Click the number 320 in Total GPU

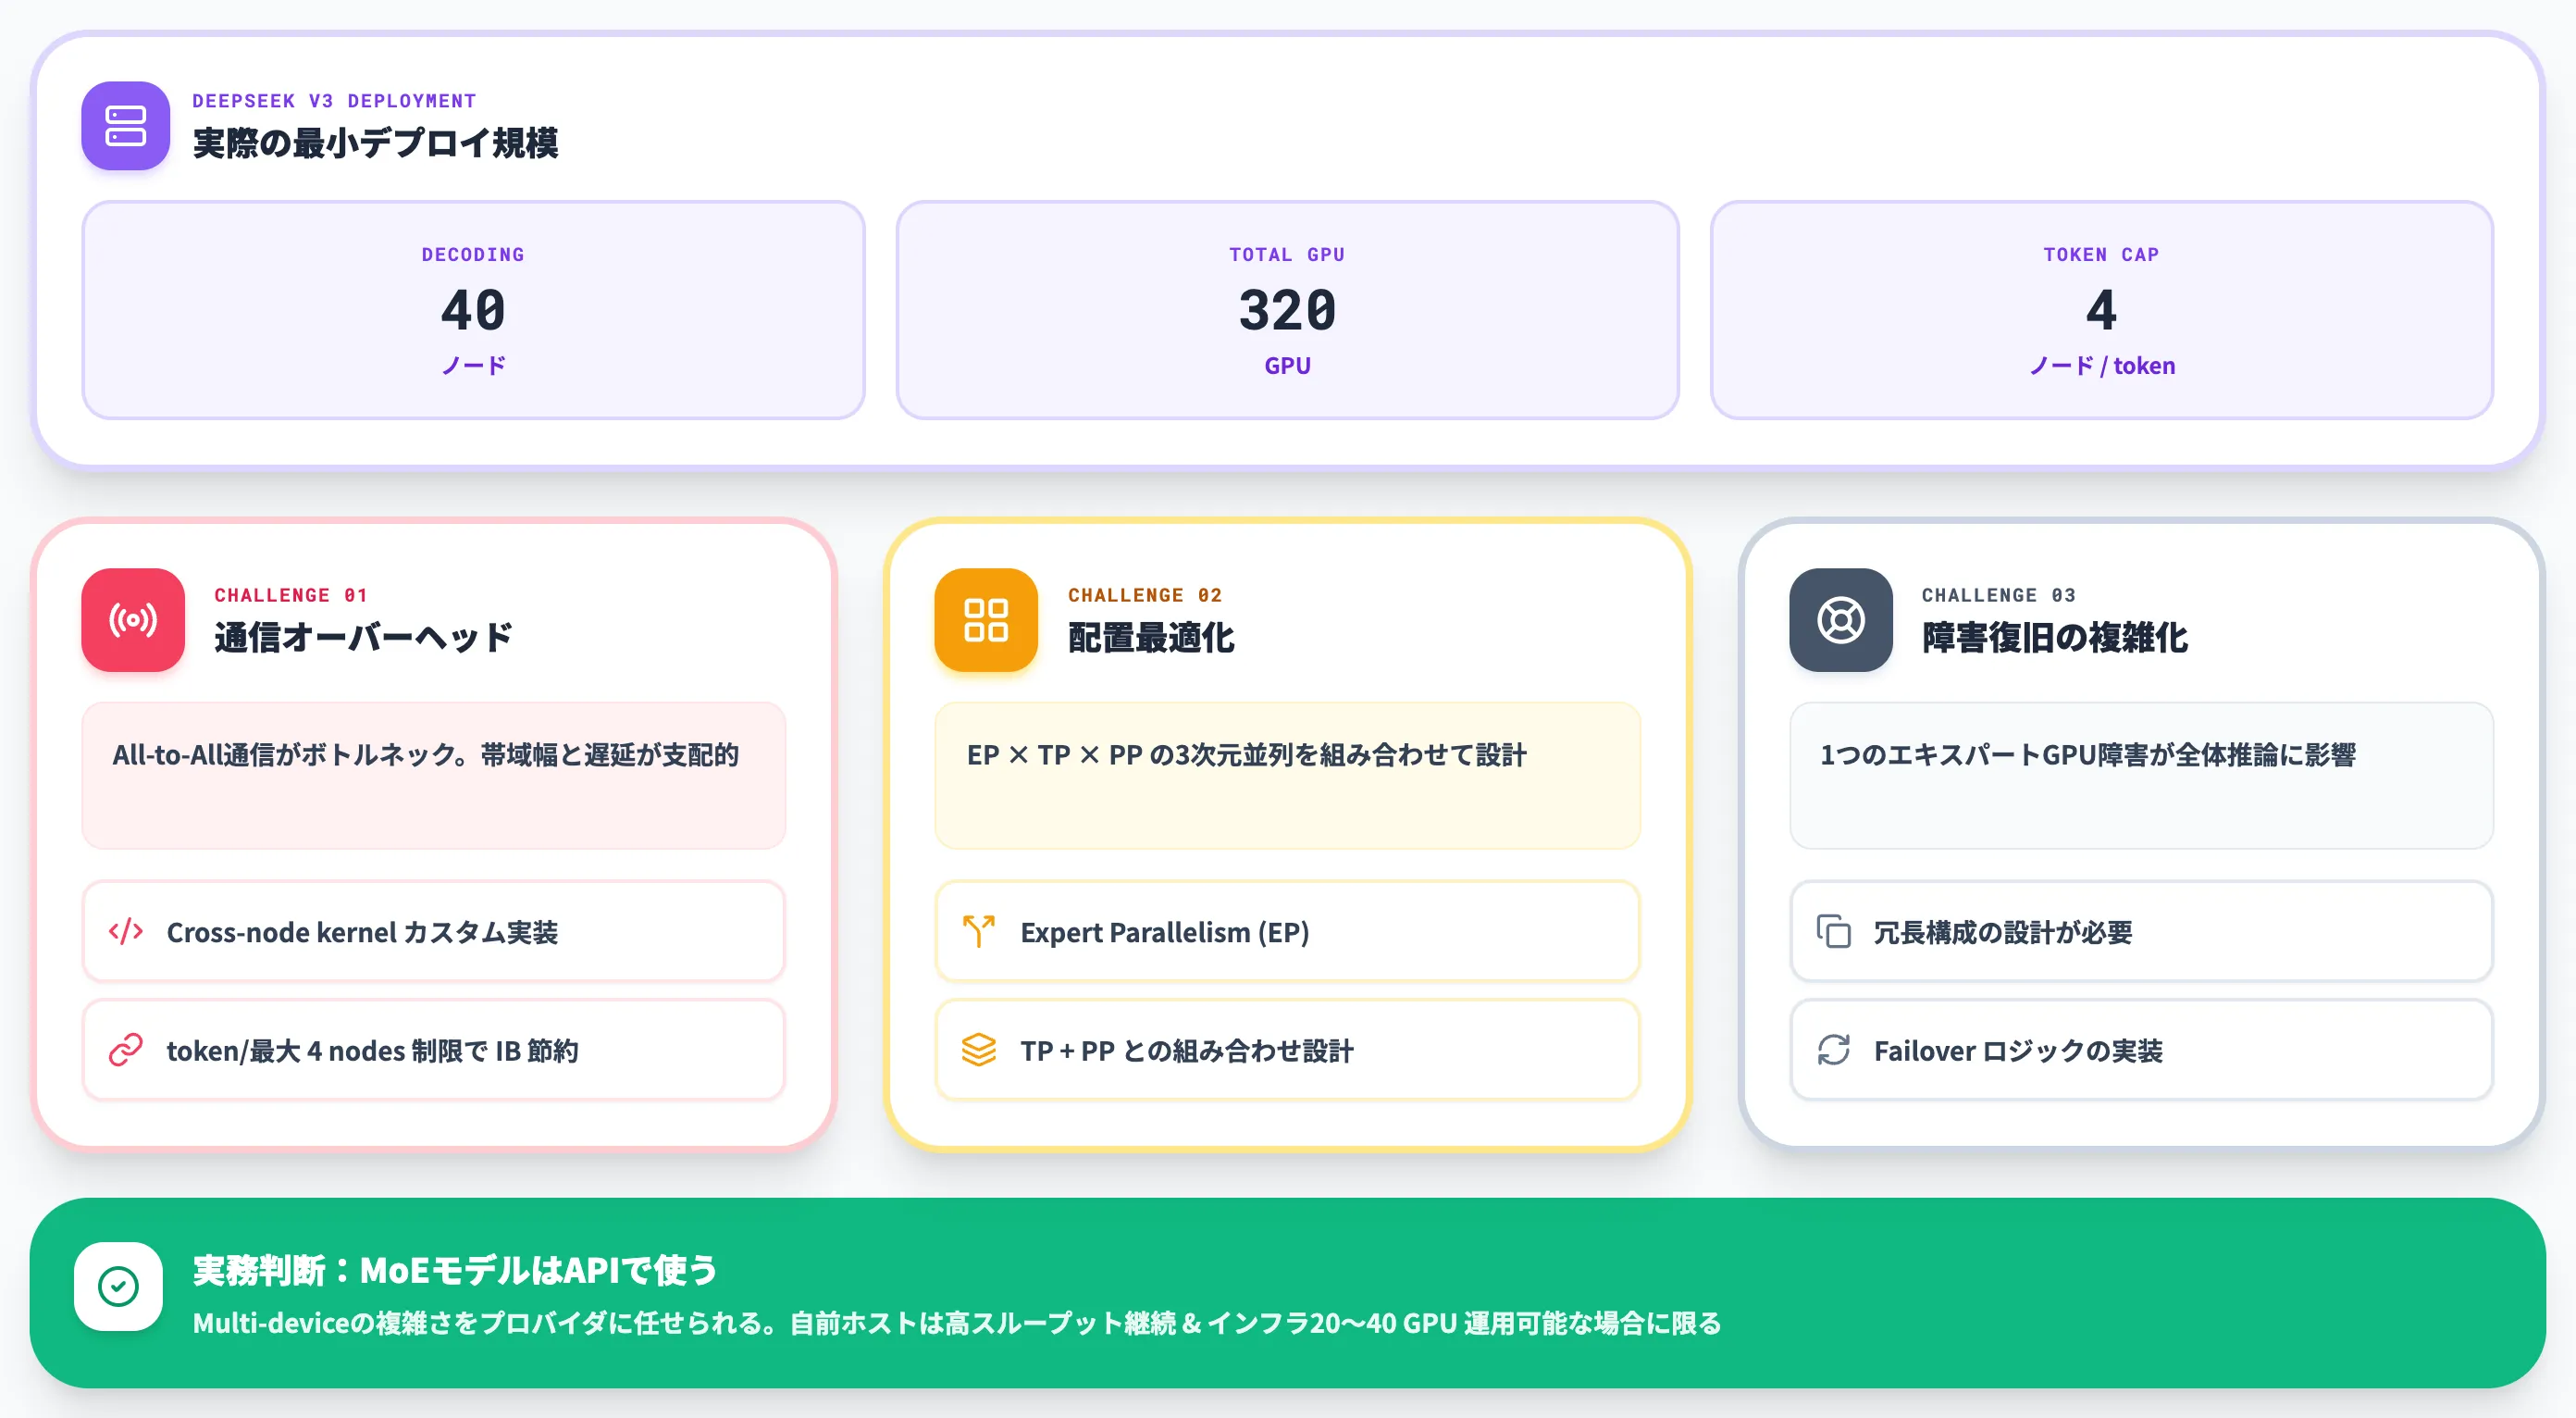click(x=1288, y=310)
